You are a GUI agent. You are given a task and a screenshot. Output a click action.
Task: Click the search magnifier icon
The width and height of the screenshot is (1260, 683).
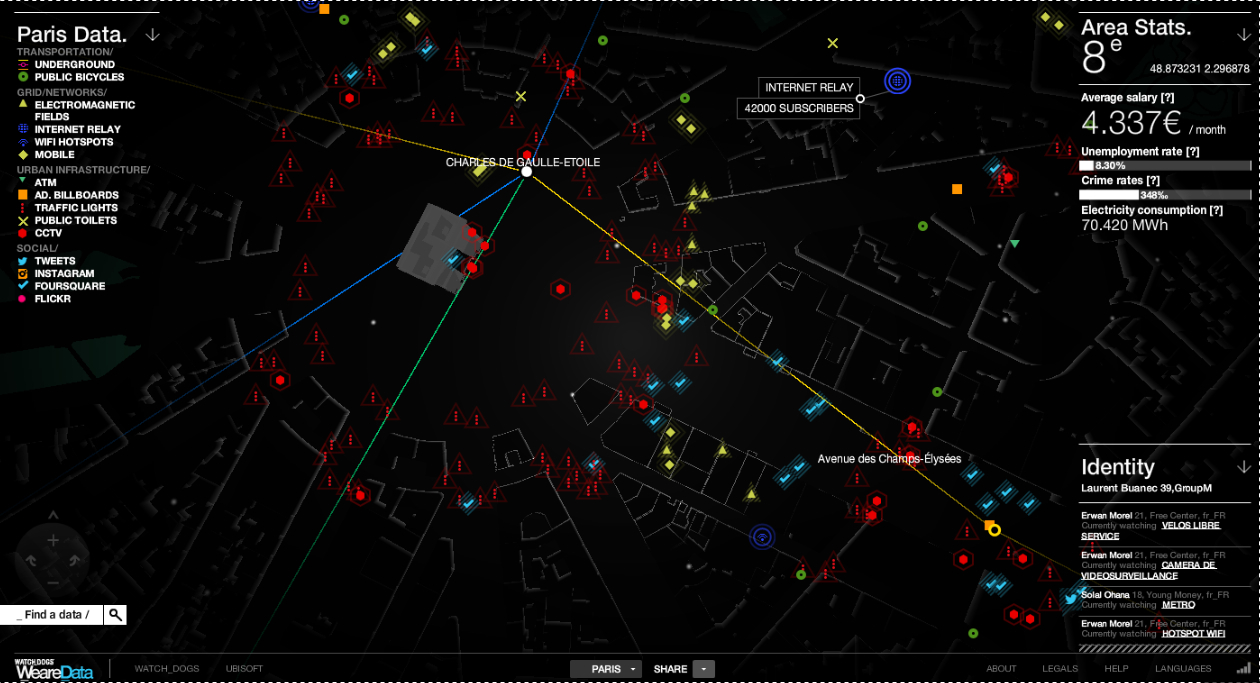(116, 615)
